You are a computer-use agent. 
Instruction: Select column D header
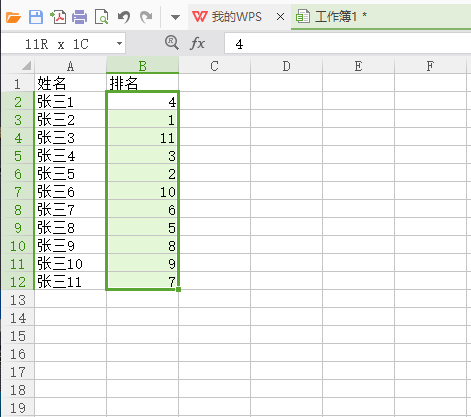(x=287, y=66)
